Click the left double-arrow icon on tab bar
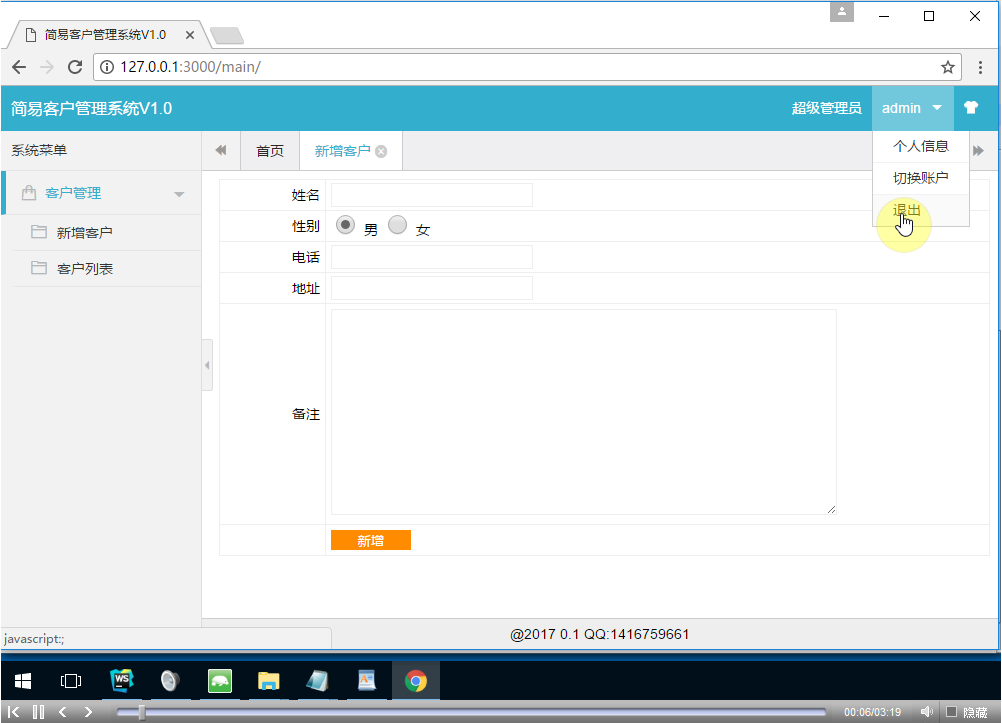1002x723 pixels. (220, 150)
